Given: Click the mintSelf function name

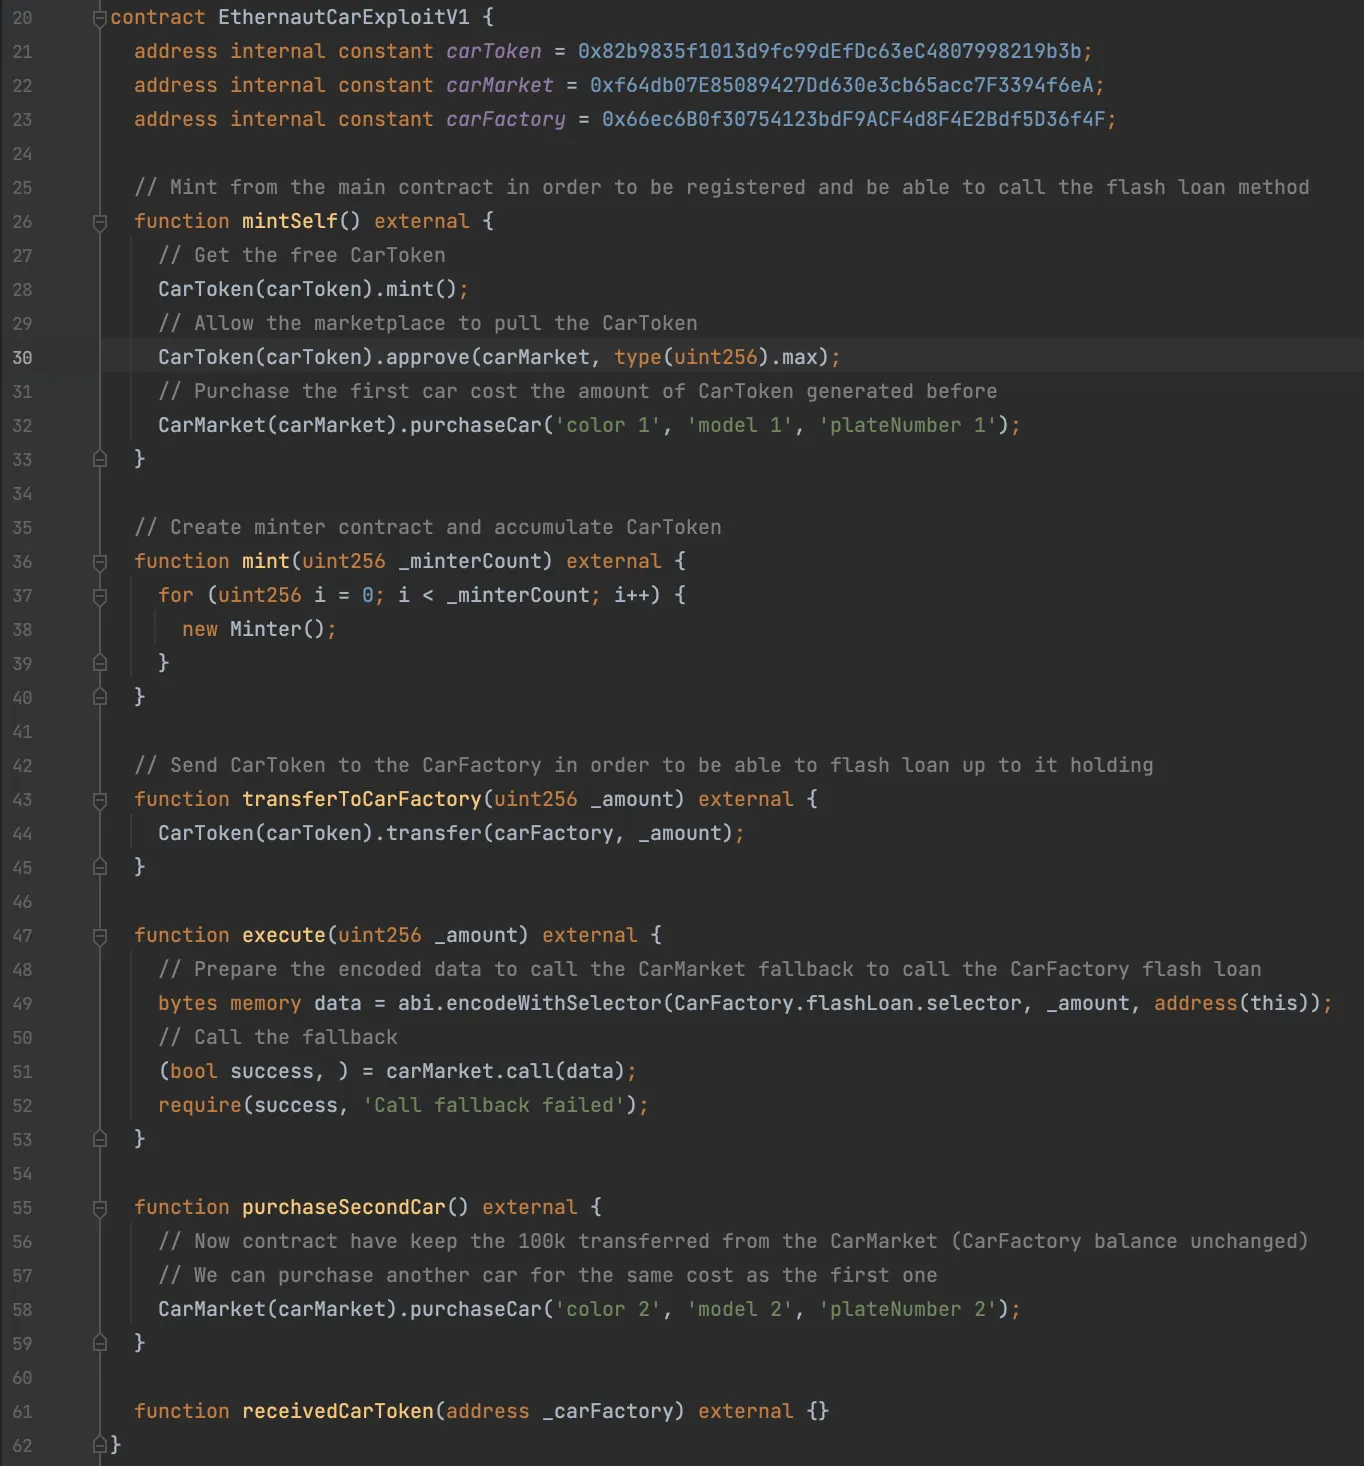Looking at the screenshot, I should click(x=290, y=221).
